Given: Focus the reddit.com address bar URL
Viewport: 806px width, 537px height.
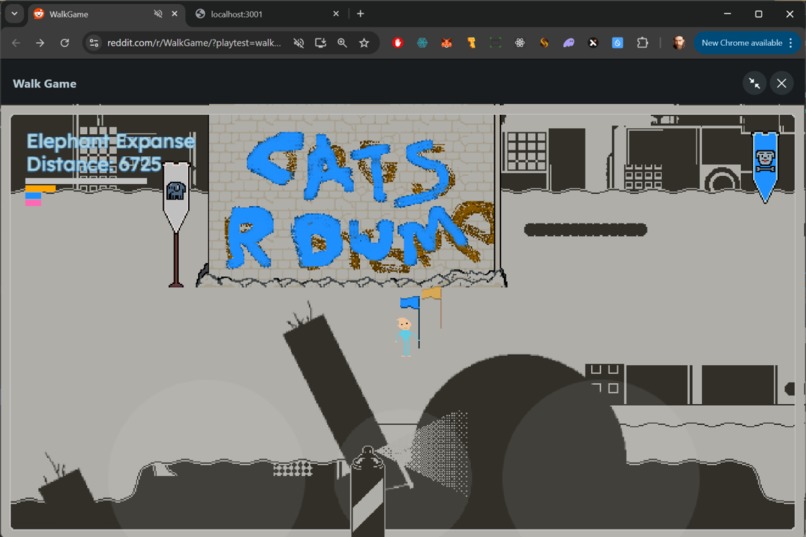Looking at the screenshot, I should point(194,43).
